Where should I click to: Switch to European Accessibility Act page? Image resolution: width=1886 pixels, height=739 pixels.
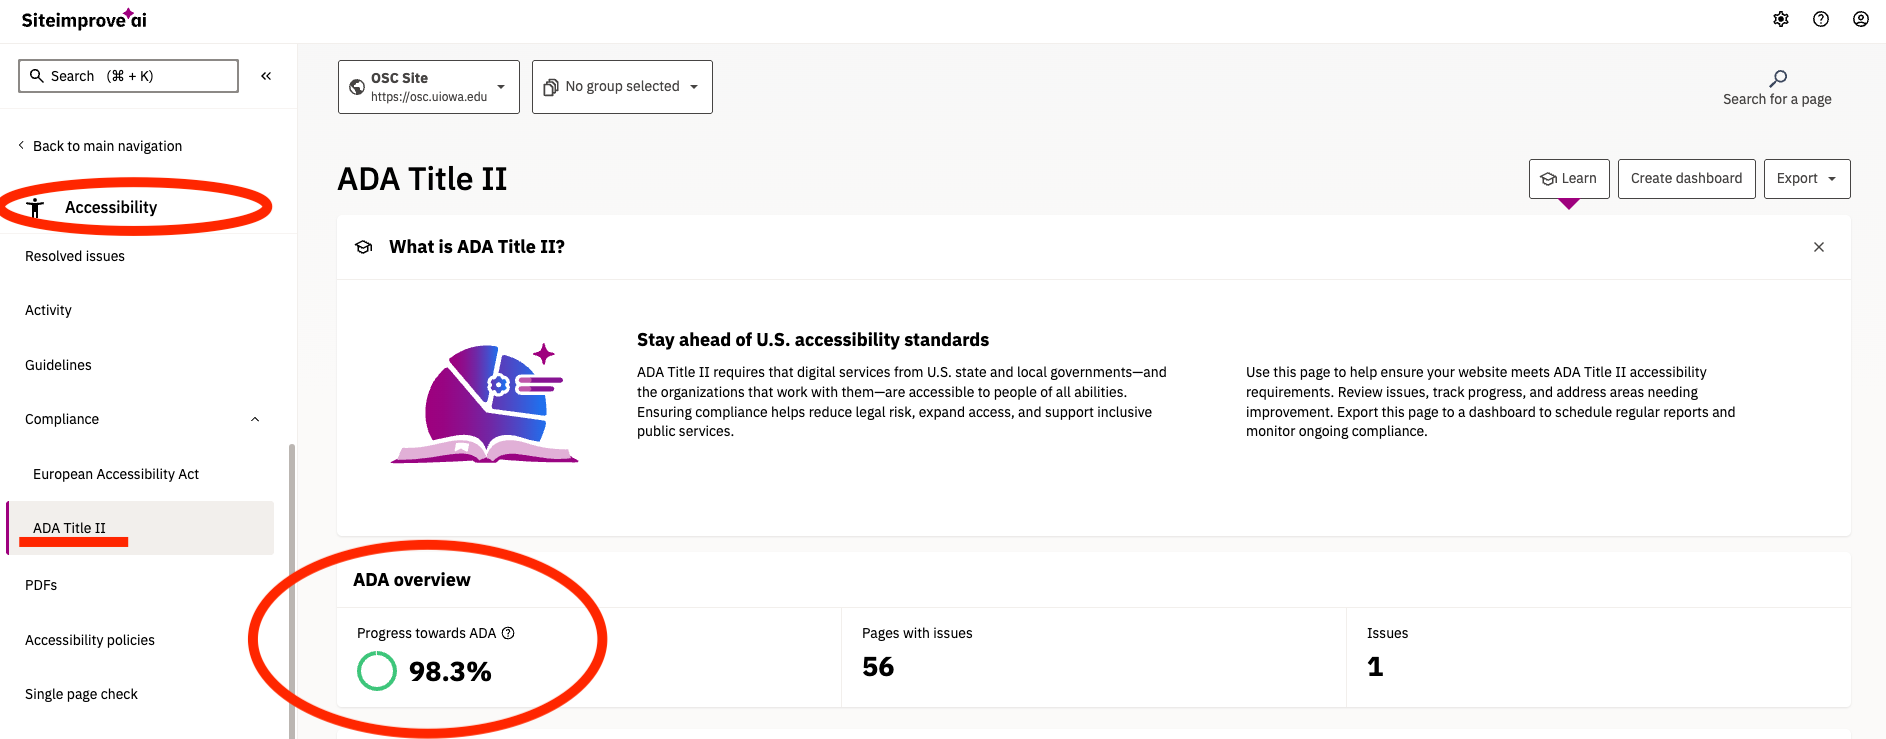pos(115,473)
